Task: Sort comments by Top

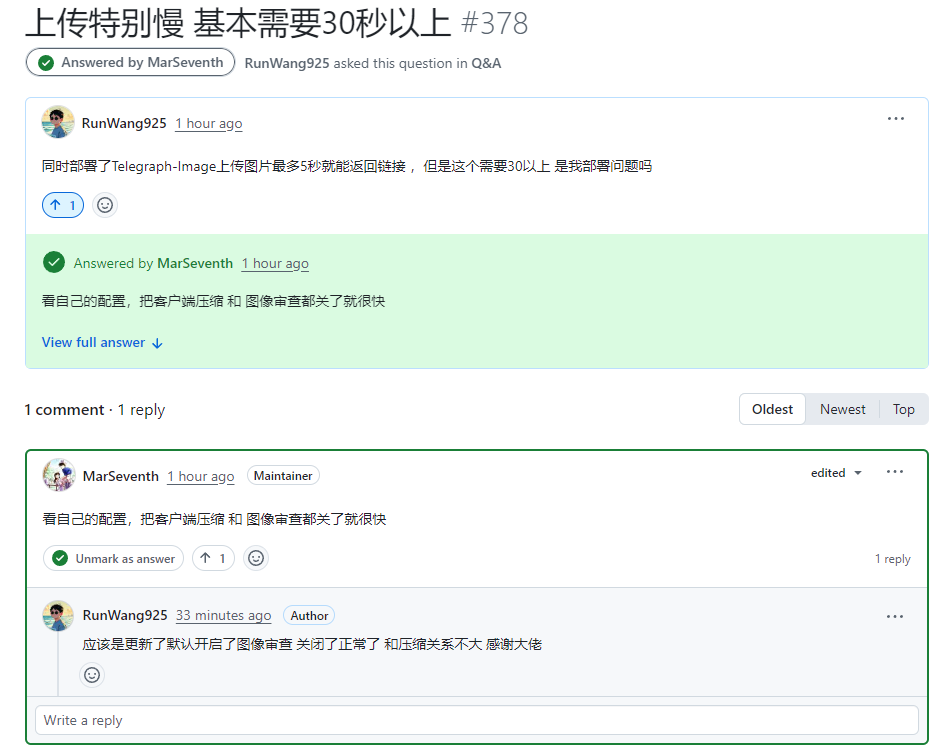Action: click(903, 409)
